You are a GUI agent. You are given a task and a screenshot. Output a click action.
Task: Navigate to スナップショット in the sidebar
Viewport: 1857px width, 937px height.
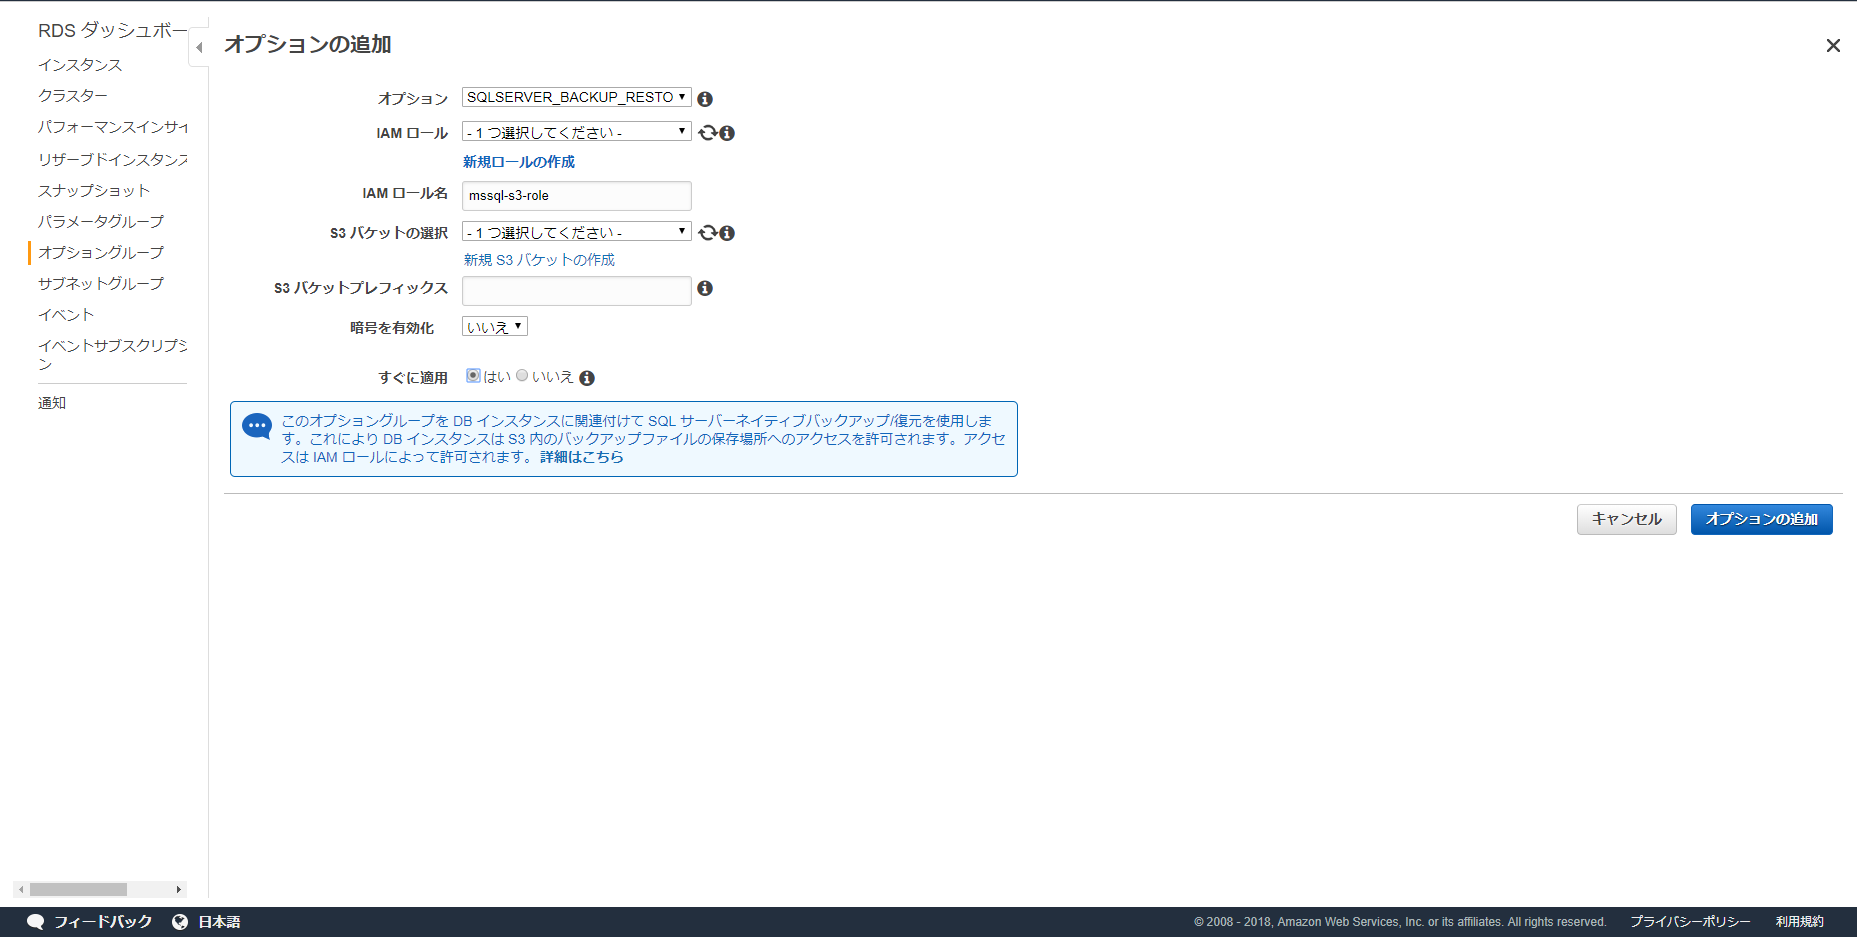[94, 190]
